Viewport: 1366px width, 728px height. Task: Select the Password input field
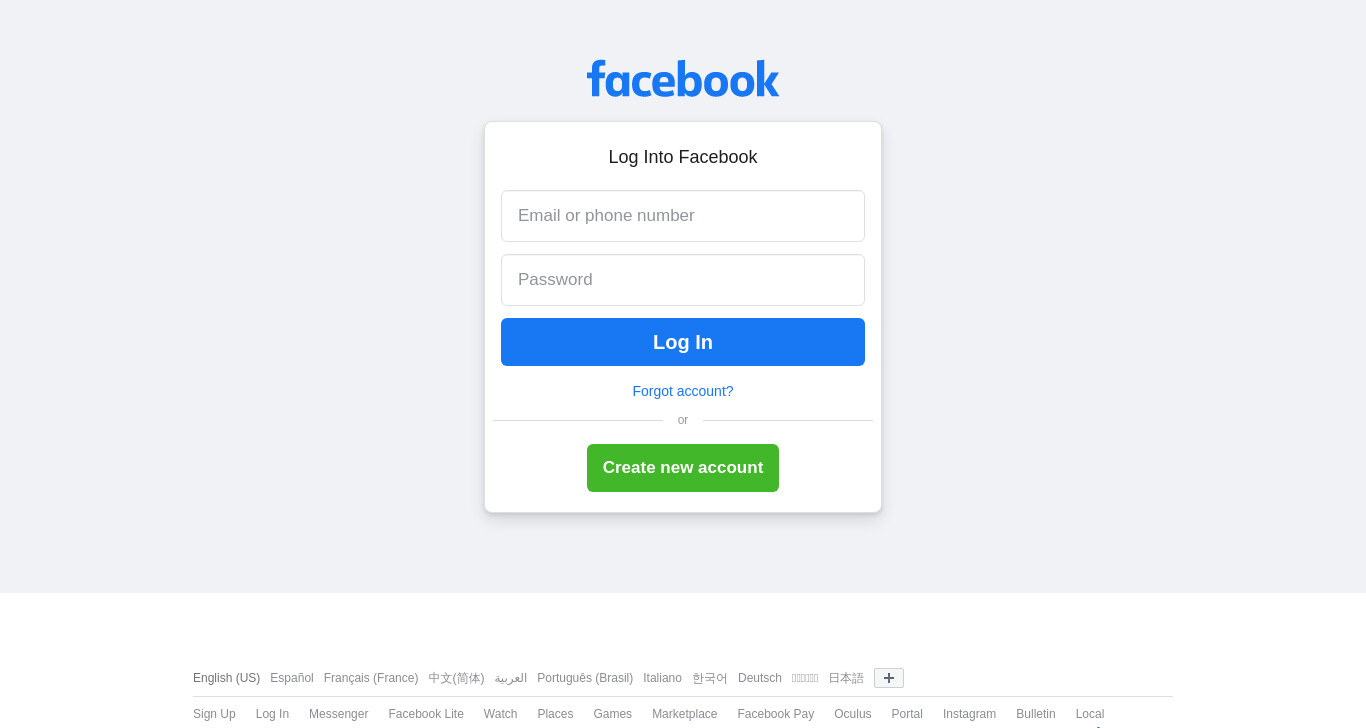683,280
